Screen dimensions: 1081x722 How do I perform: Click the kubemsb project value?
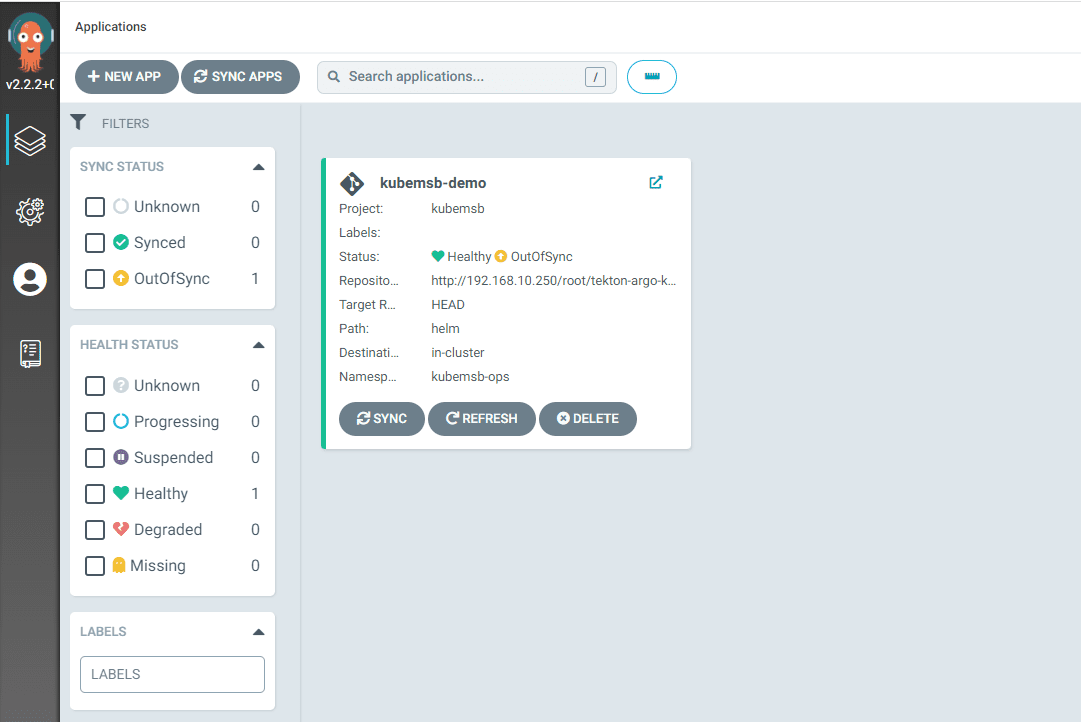click(458, 208)
